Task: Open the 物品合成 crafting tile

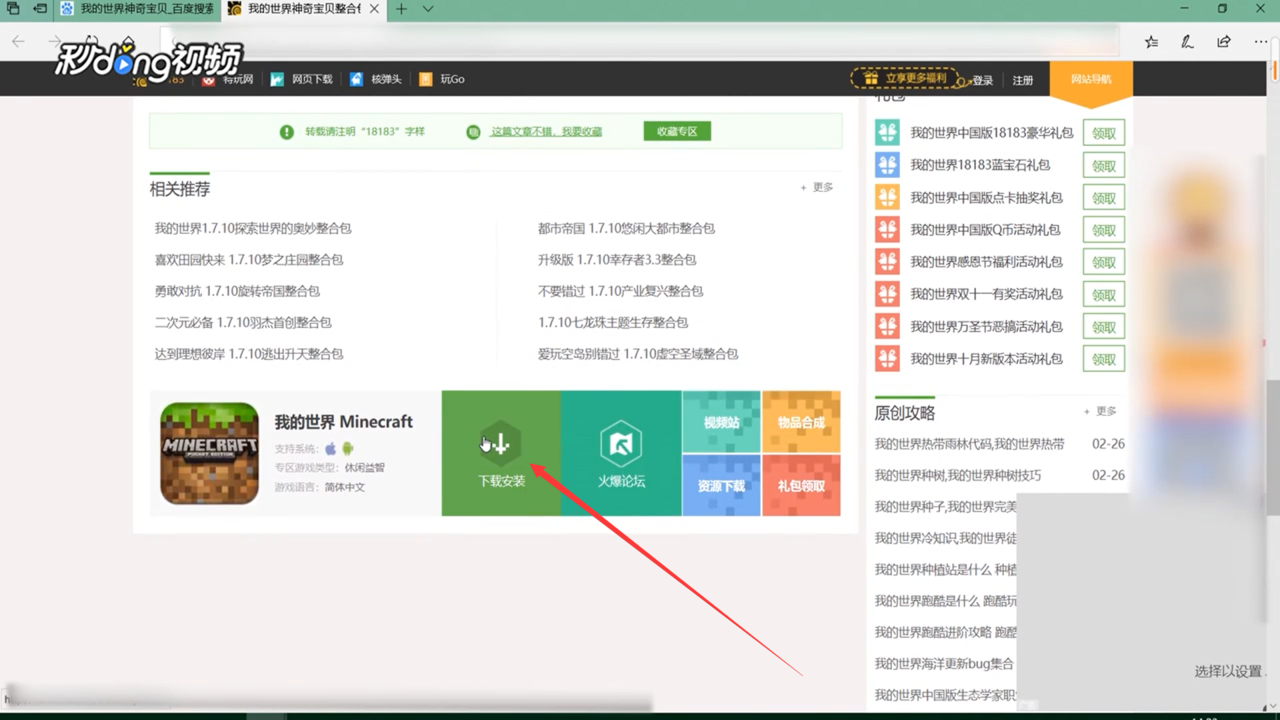Action: (x=801, y=422)
